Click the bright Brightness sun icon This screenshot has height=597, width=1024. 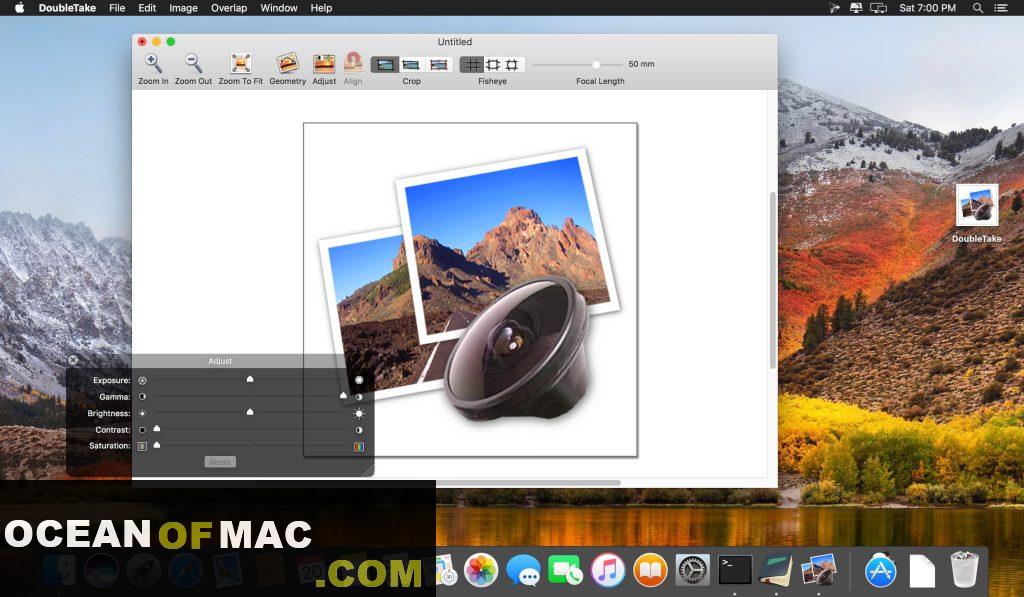(359, 413)
